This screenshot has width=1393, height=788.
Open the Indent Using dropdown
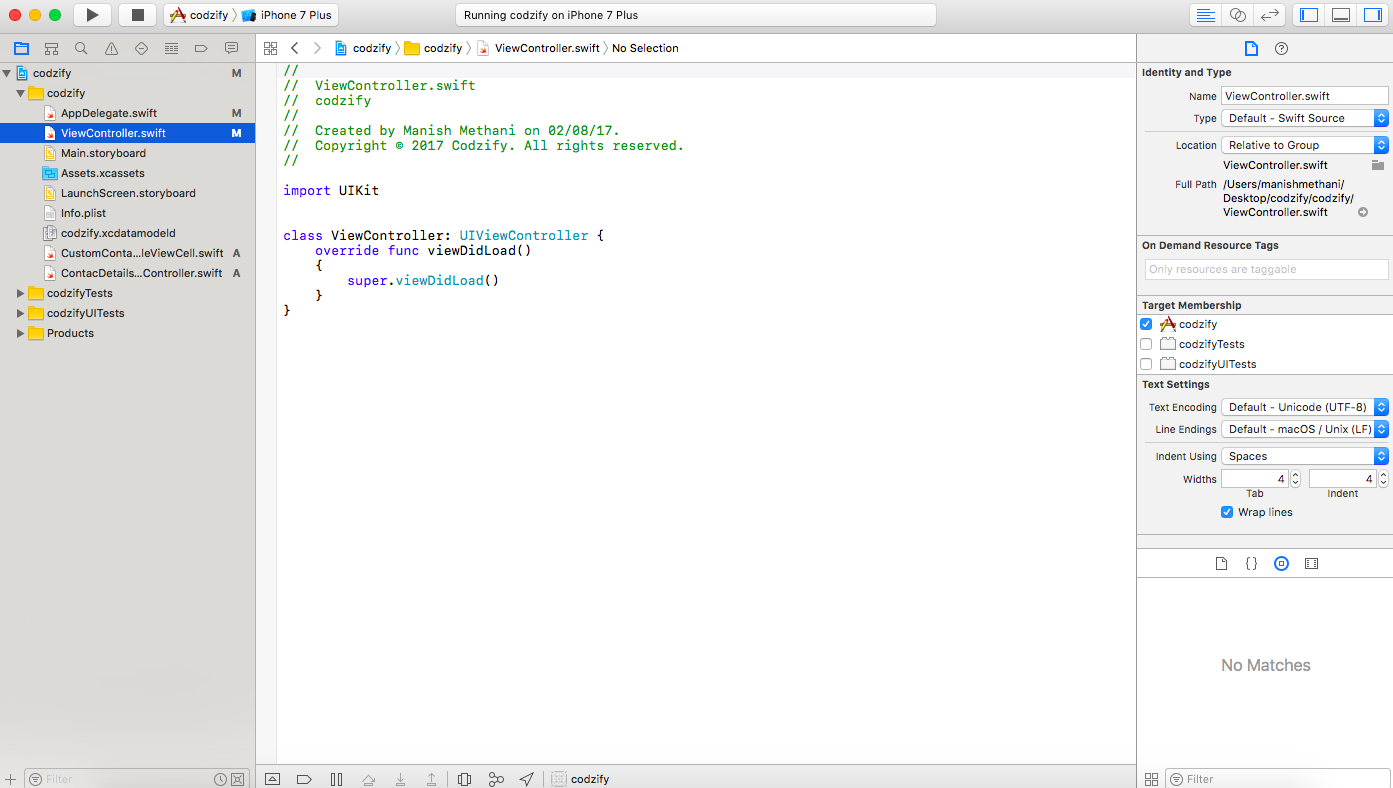coord(1305,456)
